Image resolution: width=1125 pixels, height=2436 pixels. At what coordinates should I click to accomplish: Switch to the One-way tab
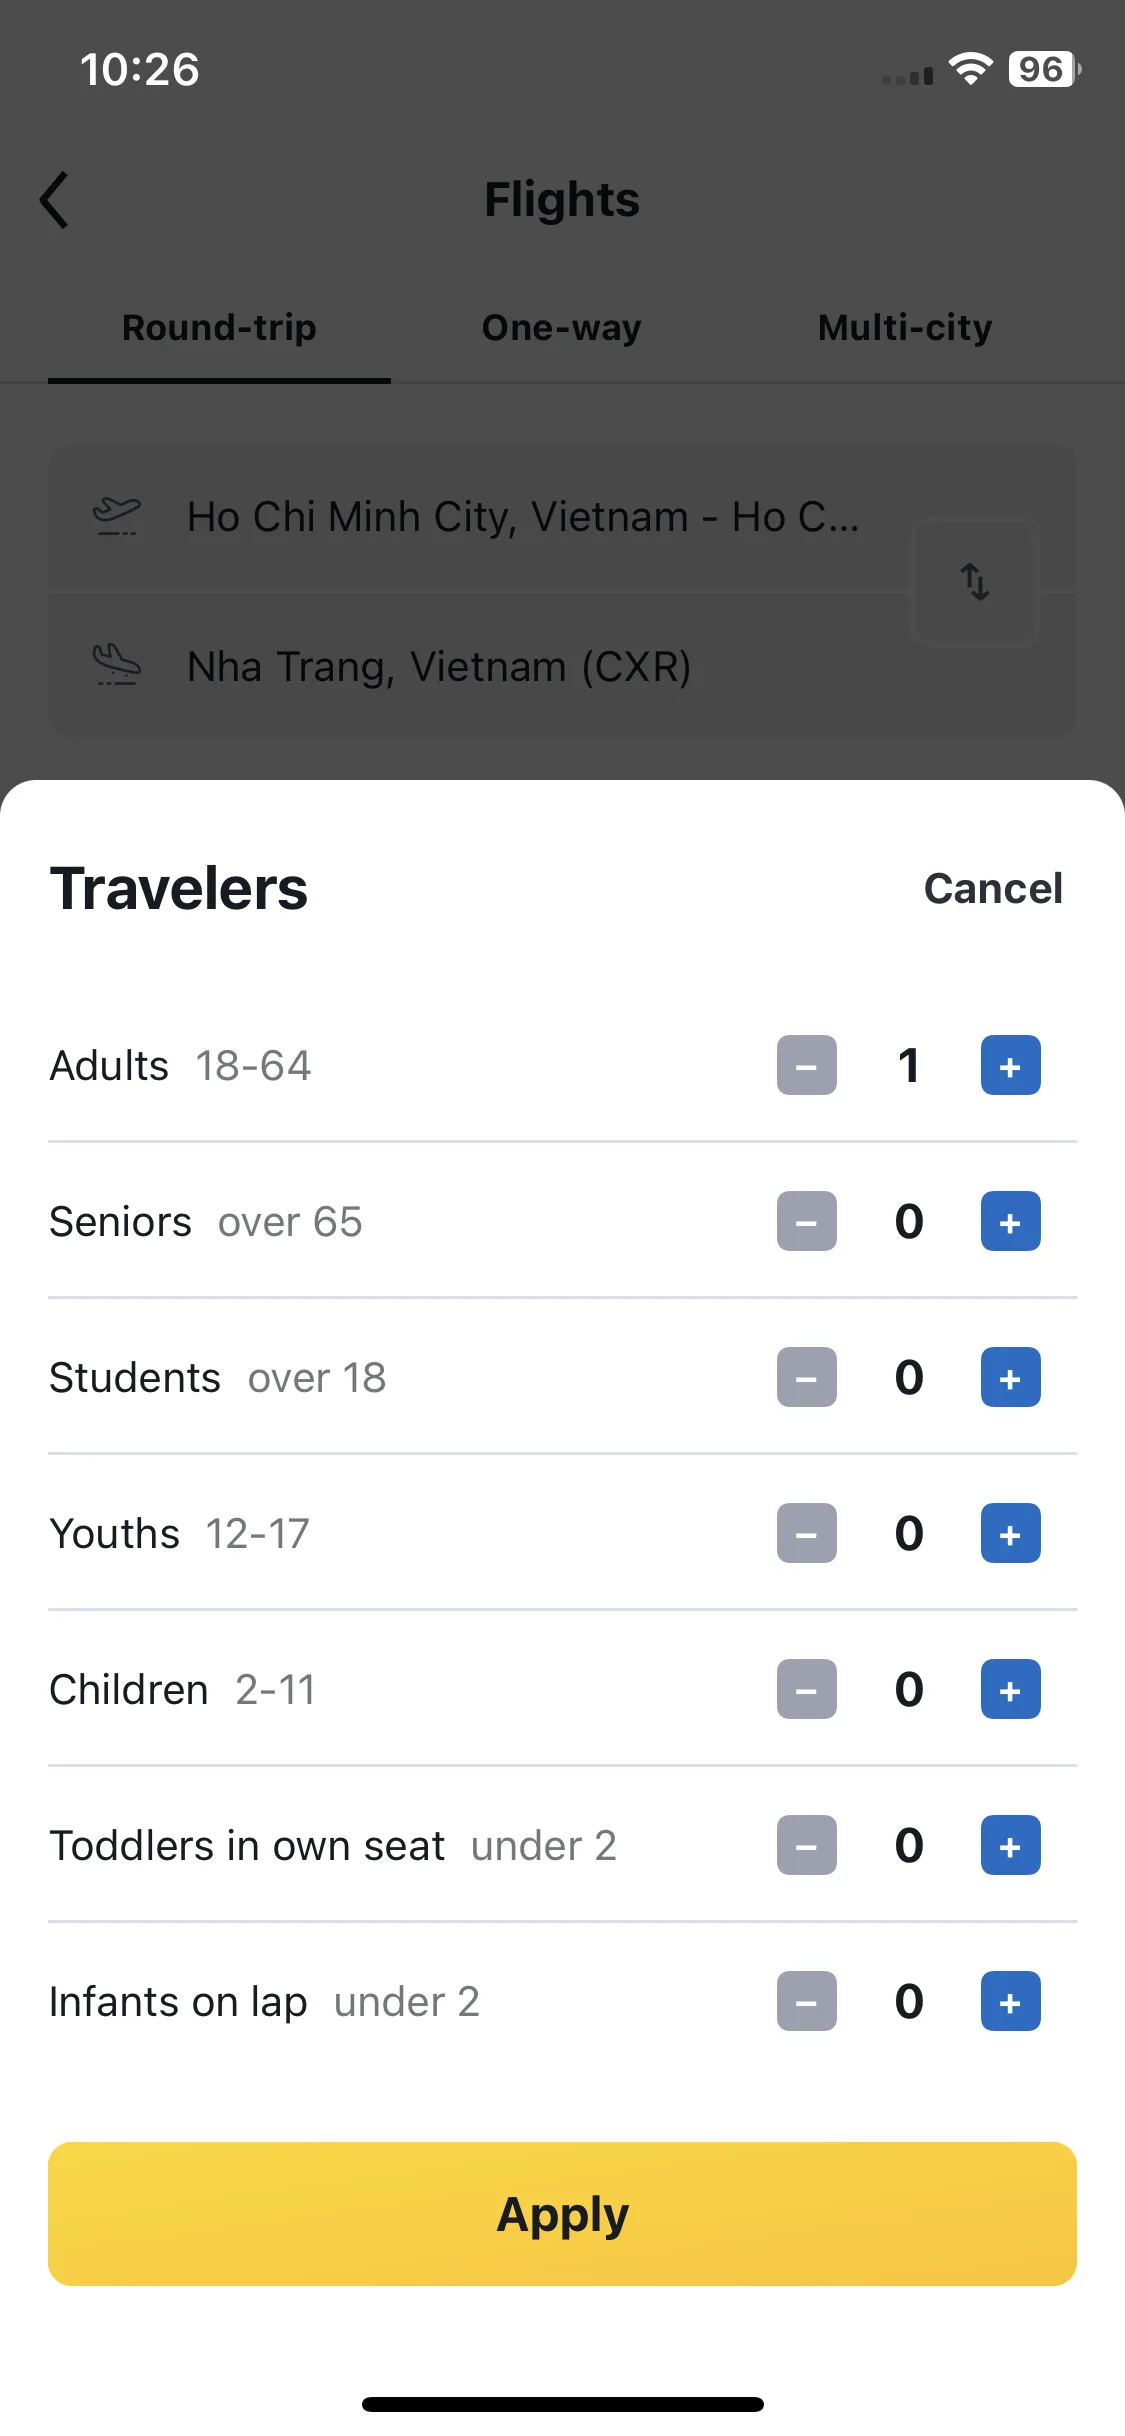pyautogui.click(x=562, y=328)
